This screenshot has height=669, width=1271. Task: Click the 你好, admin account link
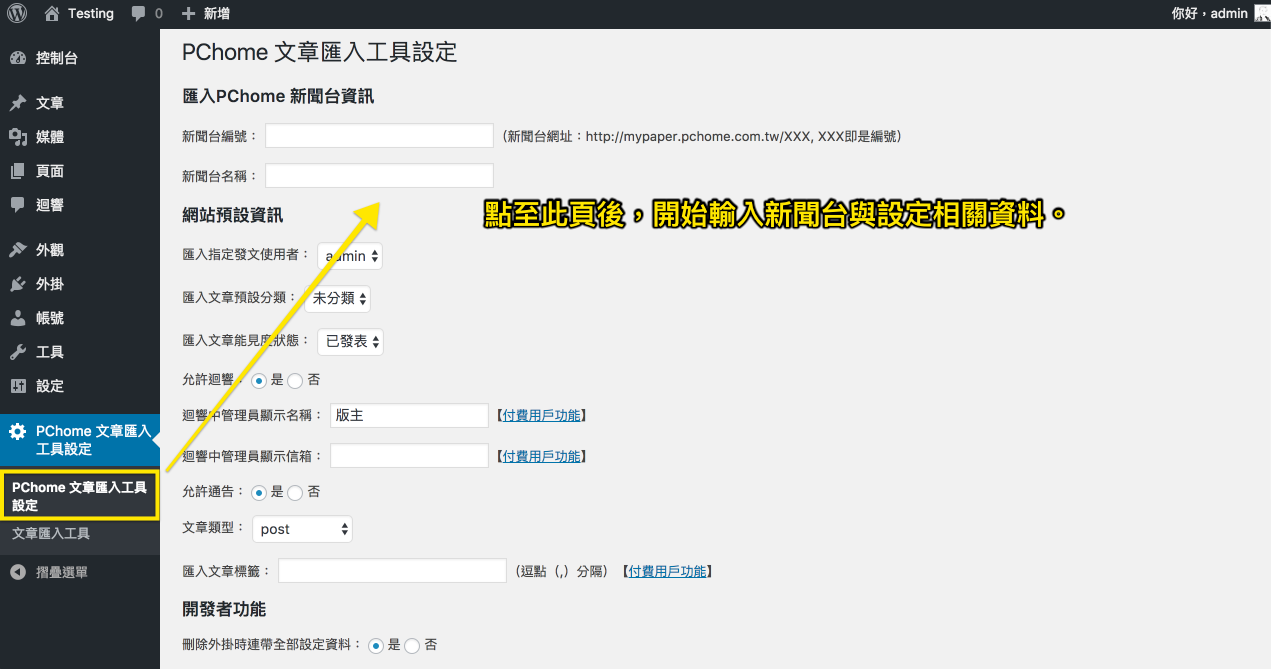tap(1209, 13)
